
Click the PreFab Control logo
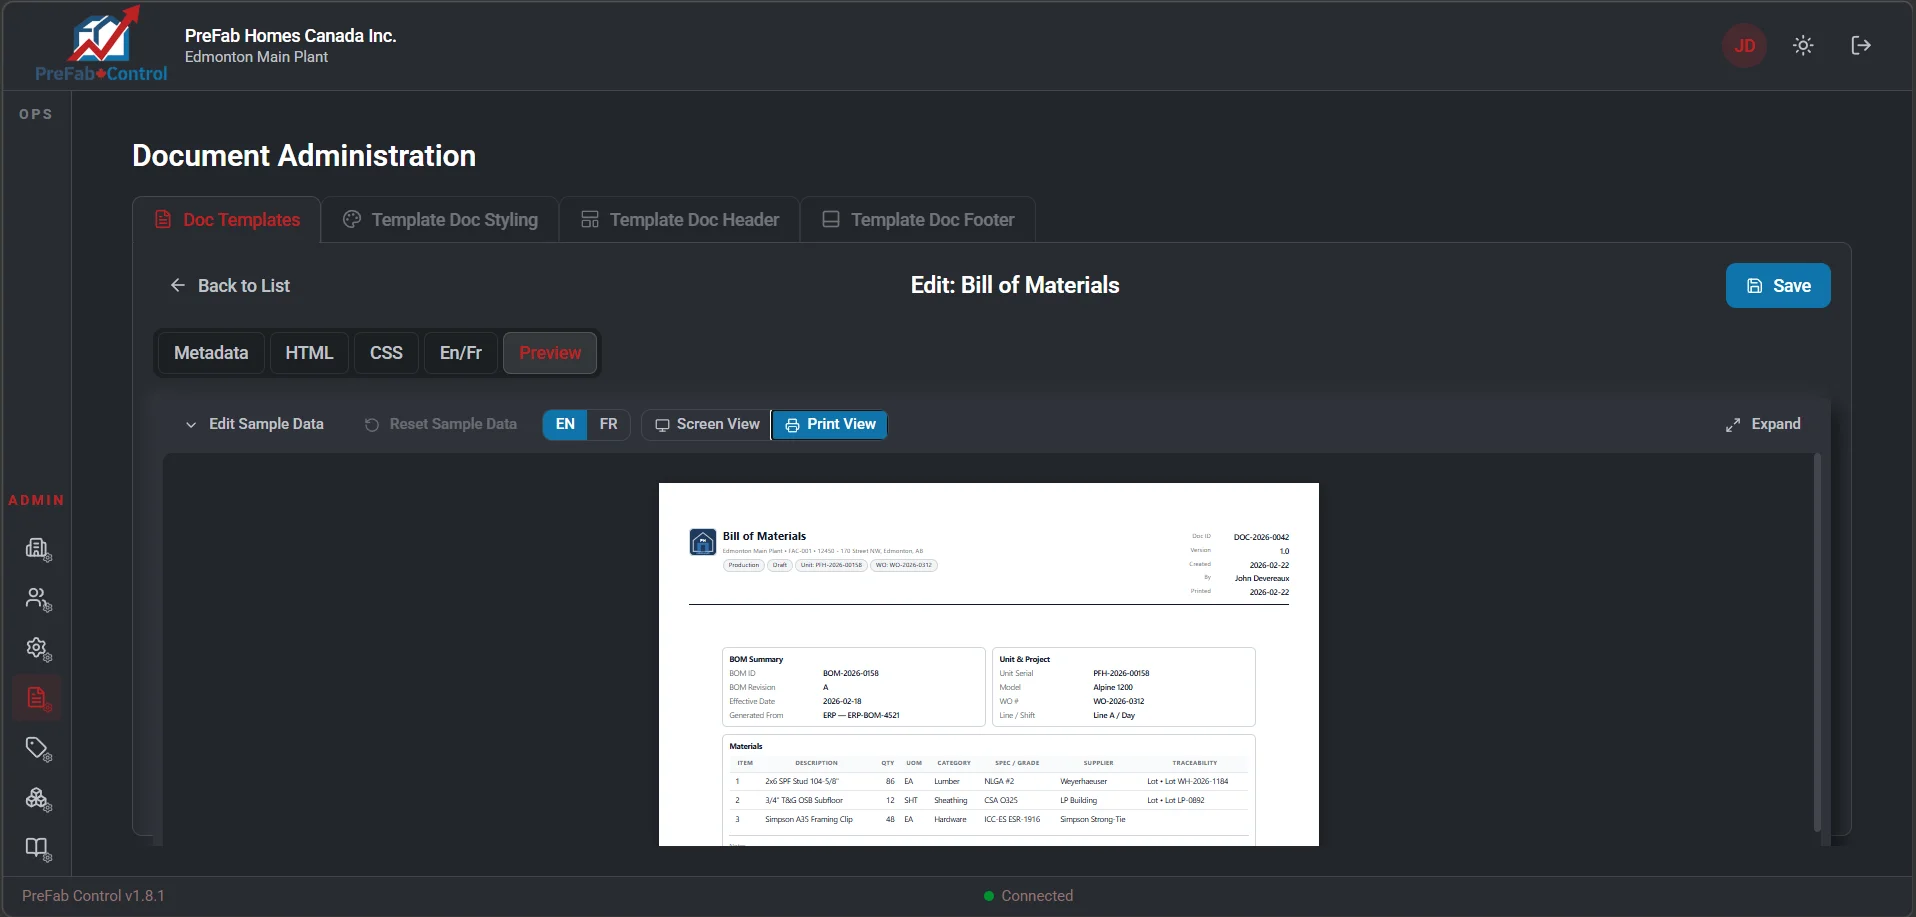tap(101, 45)
